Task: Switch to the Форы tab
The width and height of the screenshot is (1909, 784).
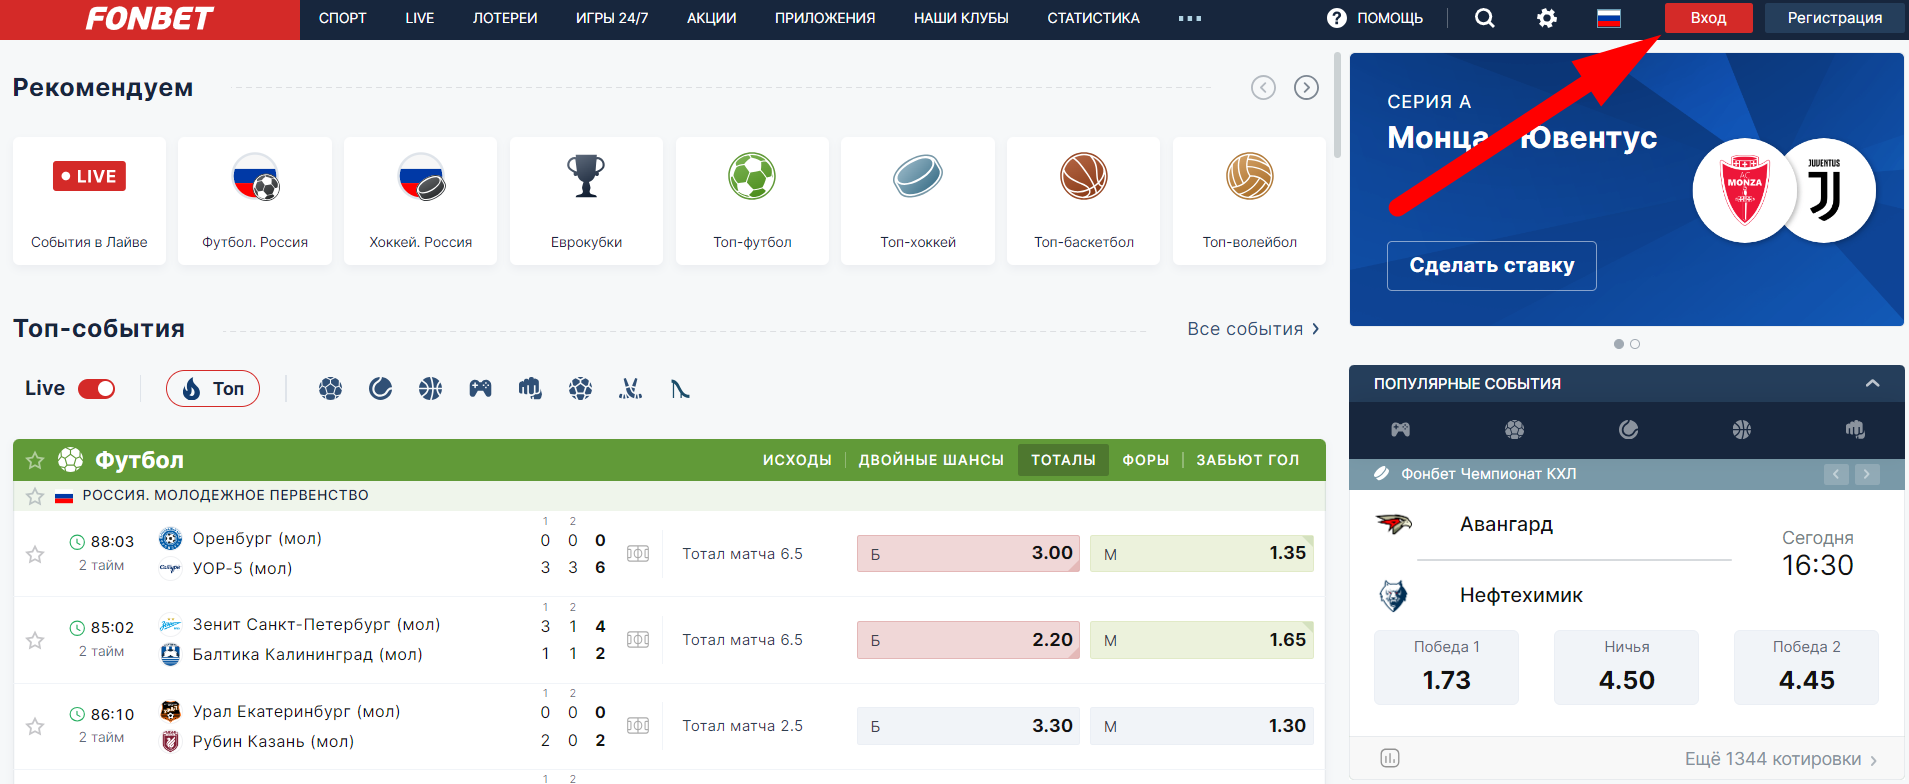Action: (x=1145, y=460)
